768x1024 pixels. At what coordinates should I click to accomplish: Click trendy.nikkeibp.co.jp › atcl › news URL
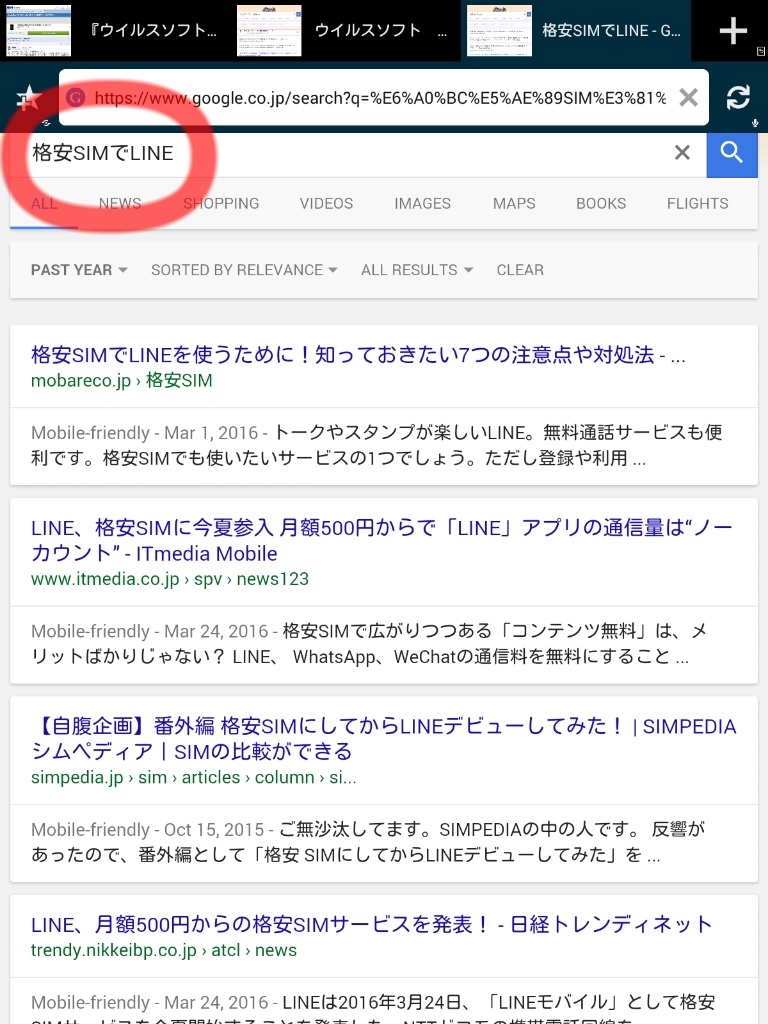coord(163,950)
